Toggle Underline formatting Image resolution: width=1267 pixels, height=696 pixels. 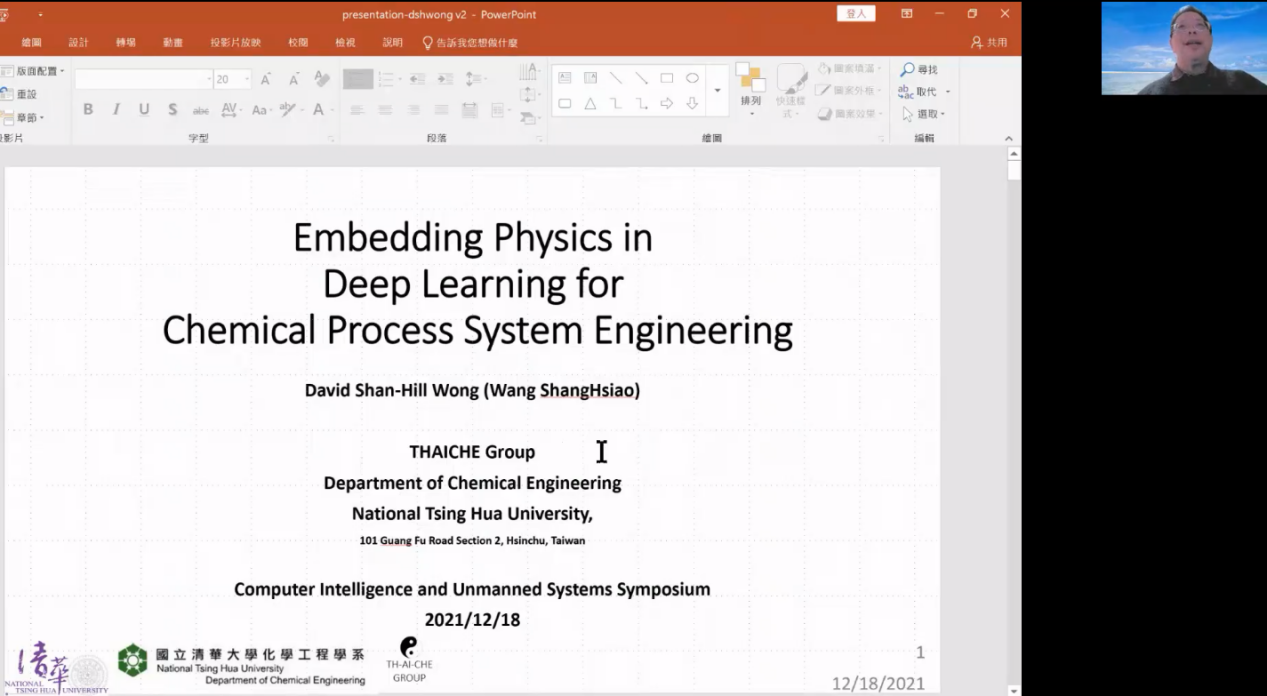point(144,109)
